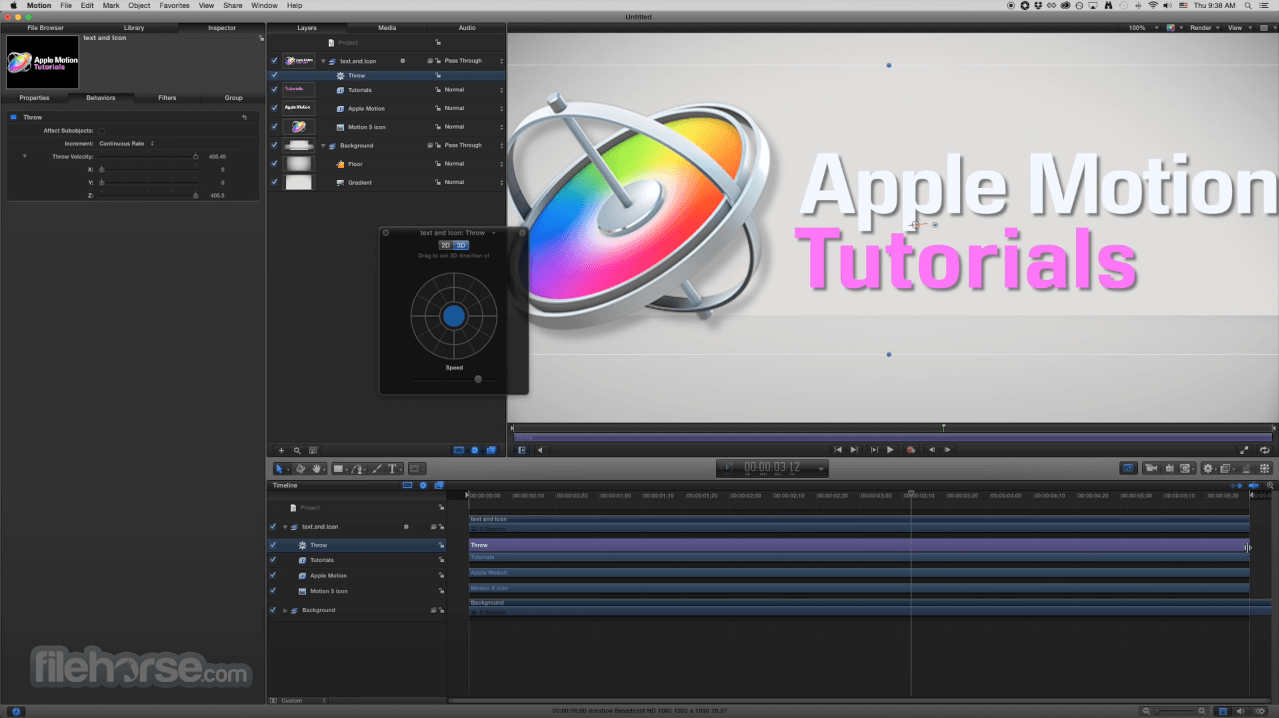The image size is (1279, 718).
Task: Click the lock icon on Tutorials layer
Action: click(437, 90)
